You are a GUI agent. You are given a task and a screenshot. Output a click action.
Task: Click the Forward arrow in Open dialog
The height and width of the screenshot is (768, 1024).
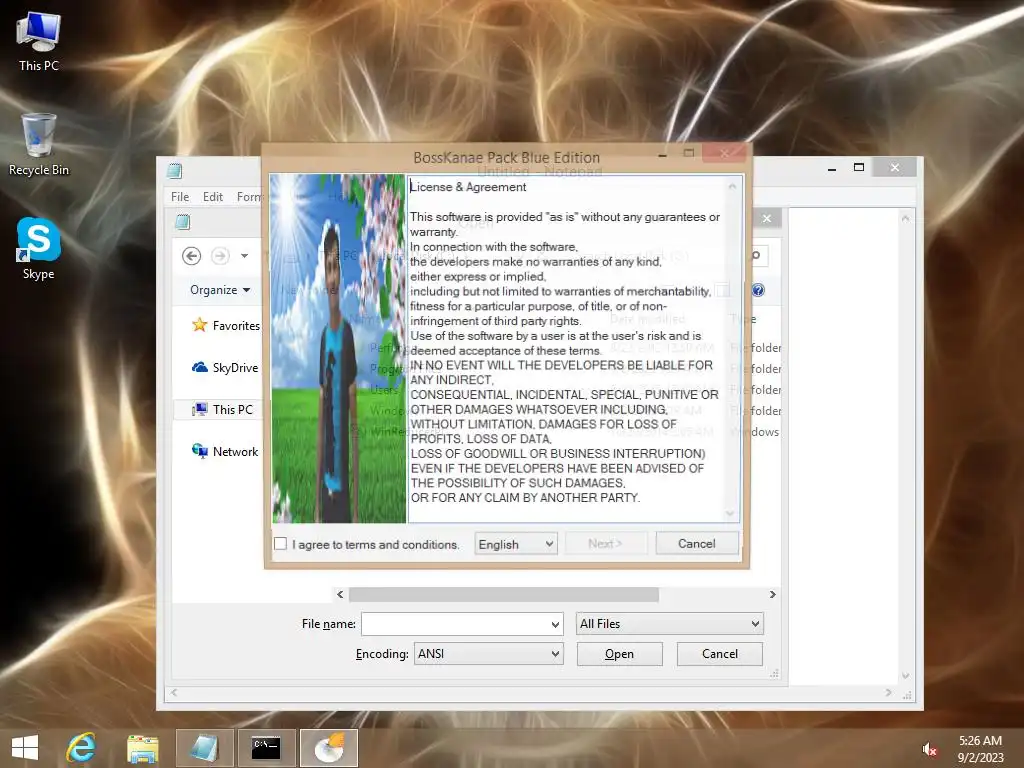(220, 256)
